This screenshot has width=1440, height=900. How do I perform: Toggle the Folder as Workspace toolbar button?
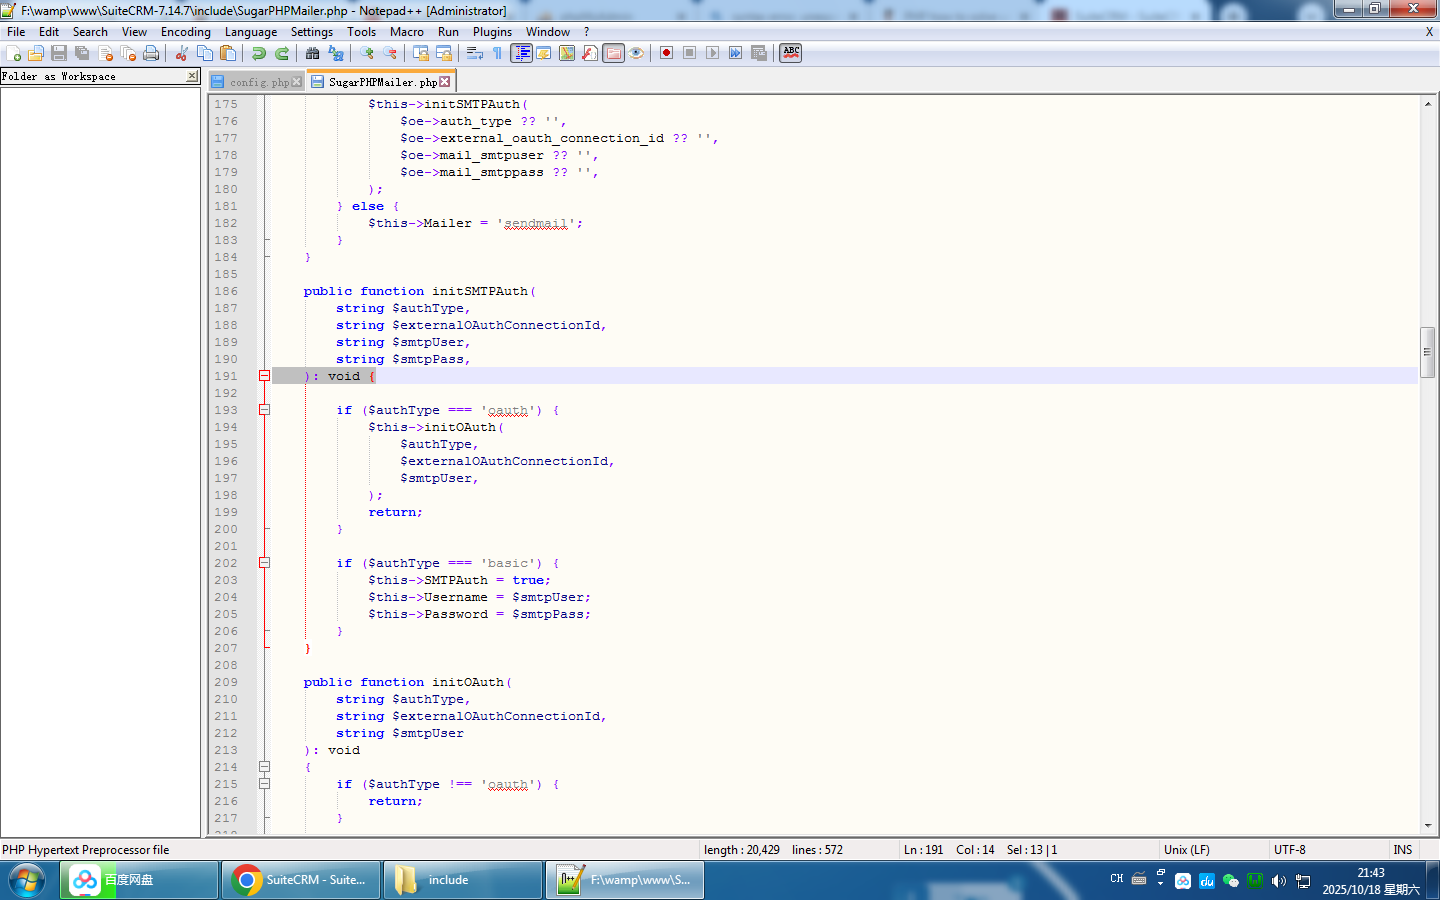click(x=613, y=53)
